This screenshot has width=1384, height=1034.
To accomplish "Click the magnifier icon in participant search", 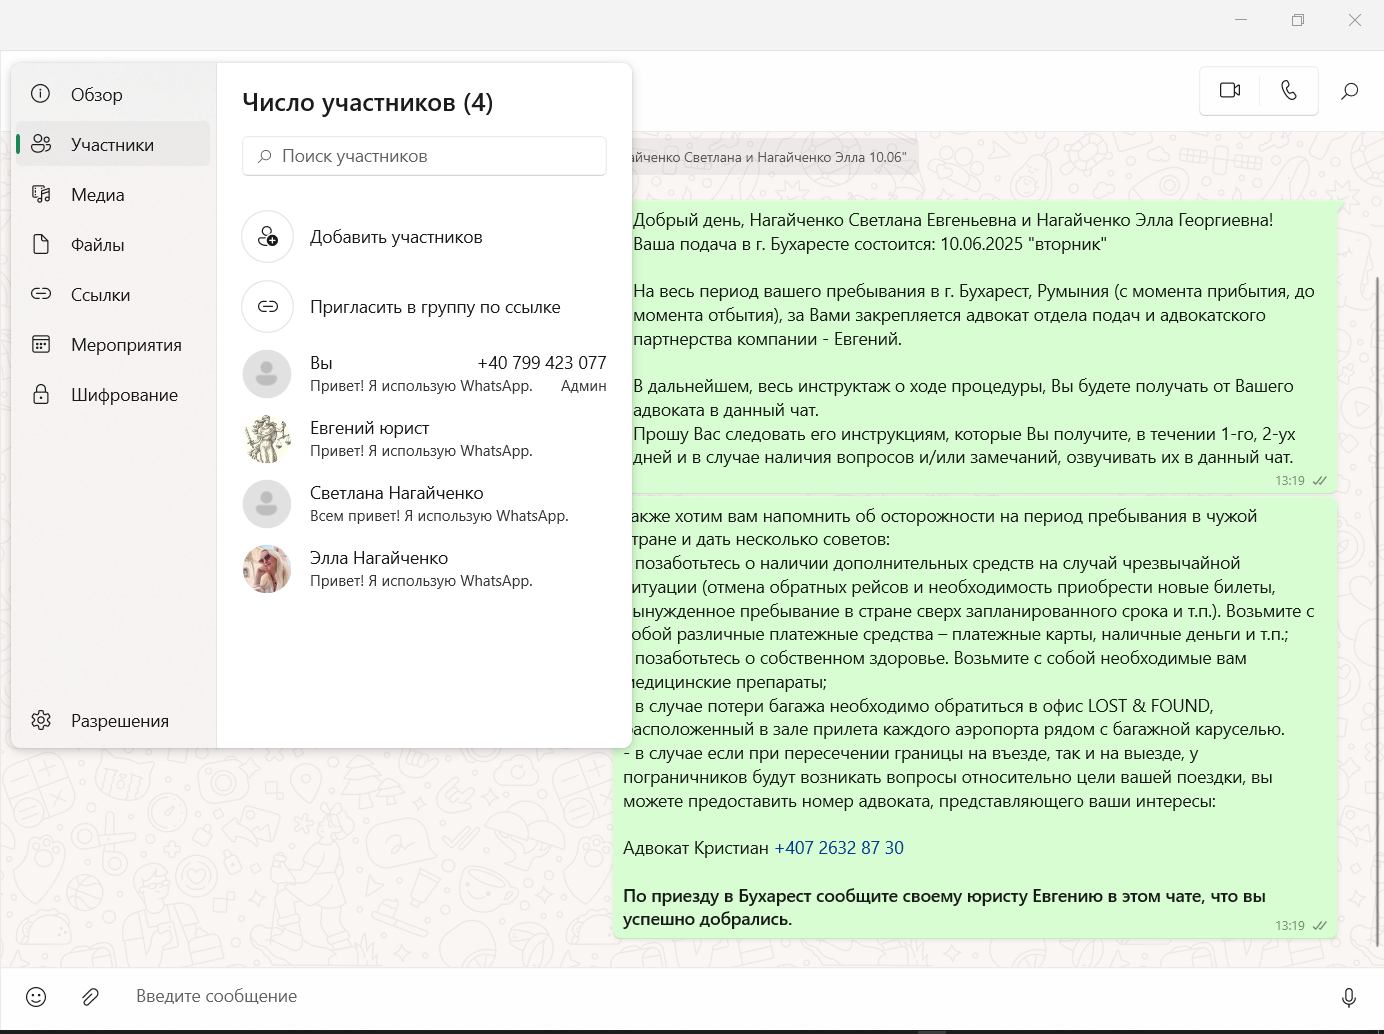I will tap(265, 156).
